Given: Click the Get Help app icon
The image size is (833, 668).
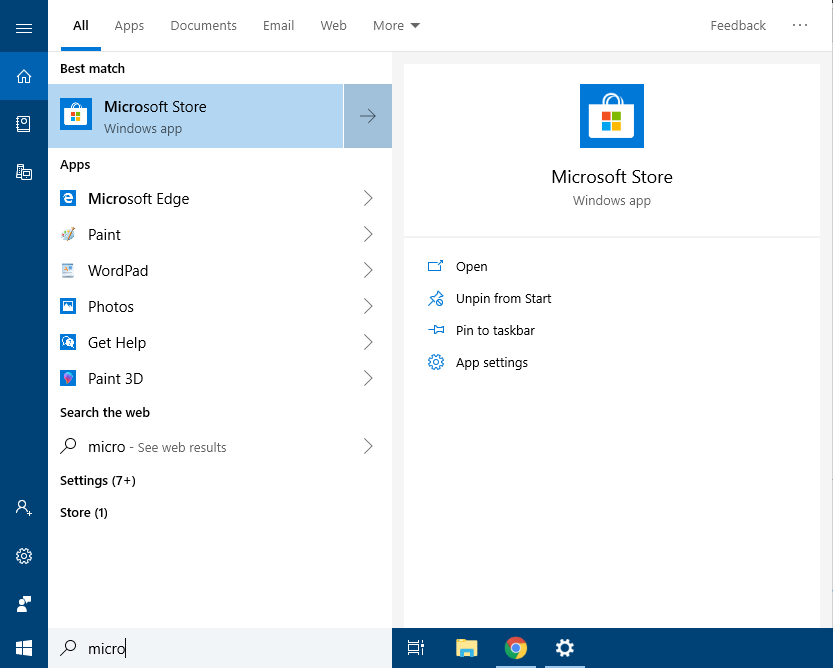Looking at the screenshot, I should point(68,342).
